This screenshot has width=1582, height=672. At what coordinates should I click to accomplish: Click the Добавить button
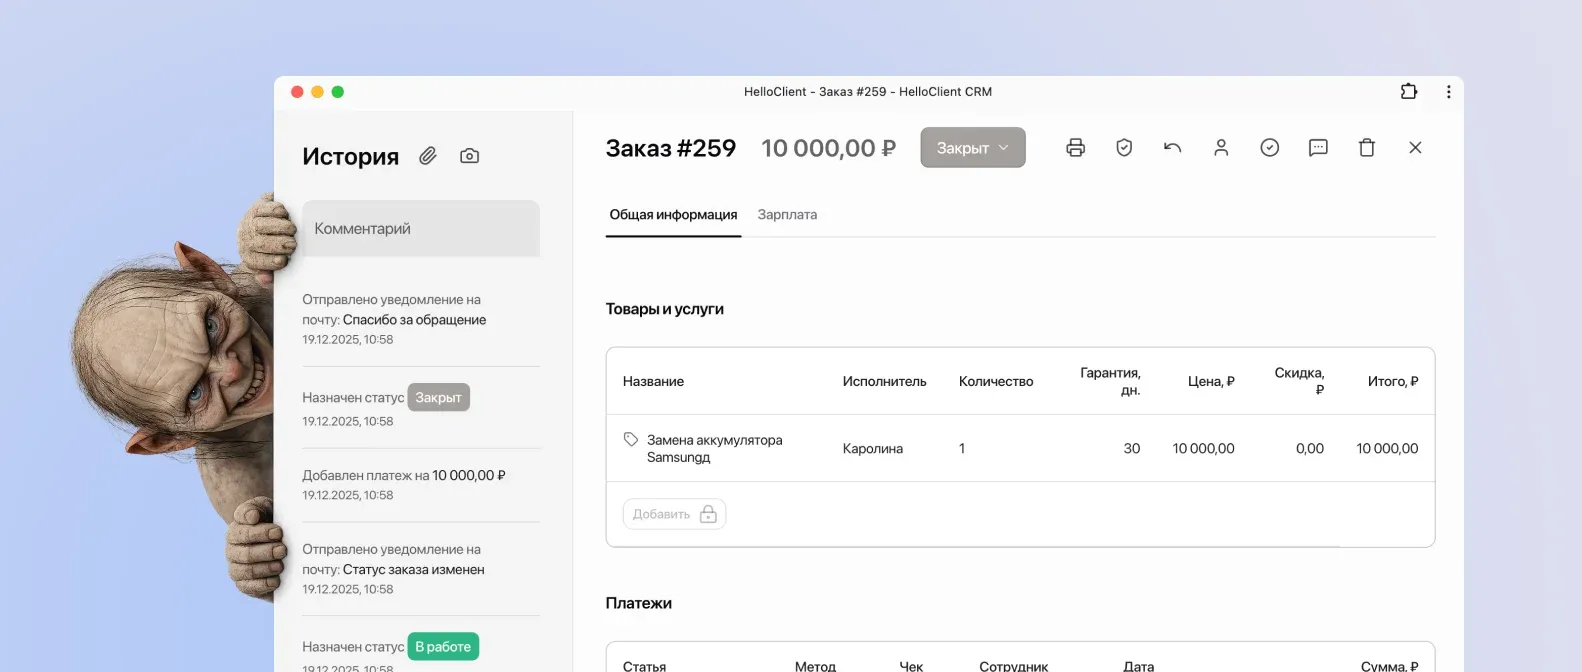(x=674, y=514)
